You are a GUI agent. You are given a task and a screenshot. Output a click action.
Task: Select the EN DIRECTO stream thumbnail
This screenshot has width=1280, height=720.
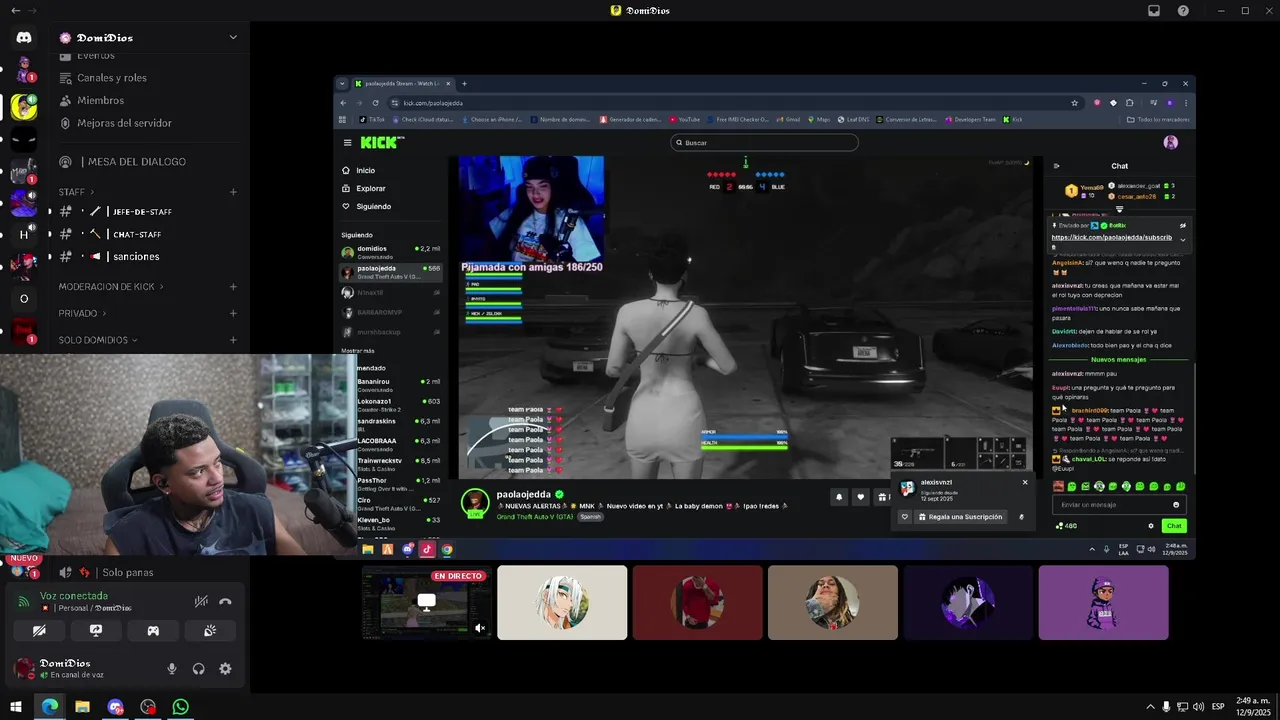[427, 603]
